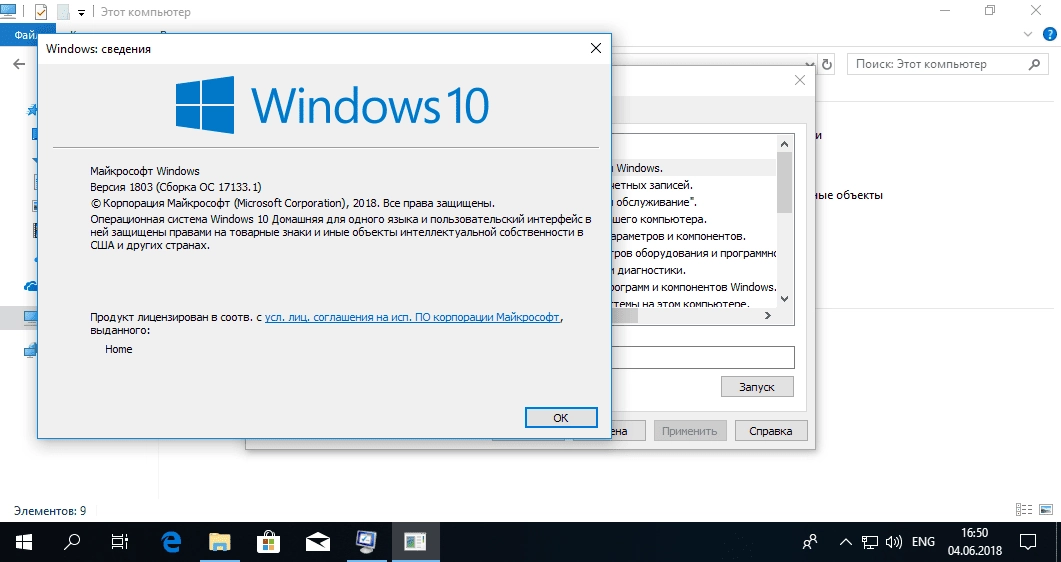Select the row ending 'етных записей.'
Image resolution: width=1061 pixels, height=562 pixels.
coord(694,185)
